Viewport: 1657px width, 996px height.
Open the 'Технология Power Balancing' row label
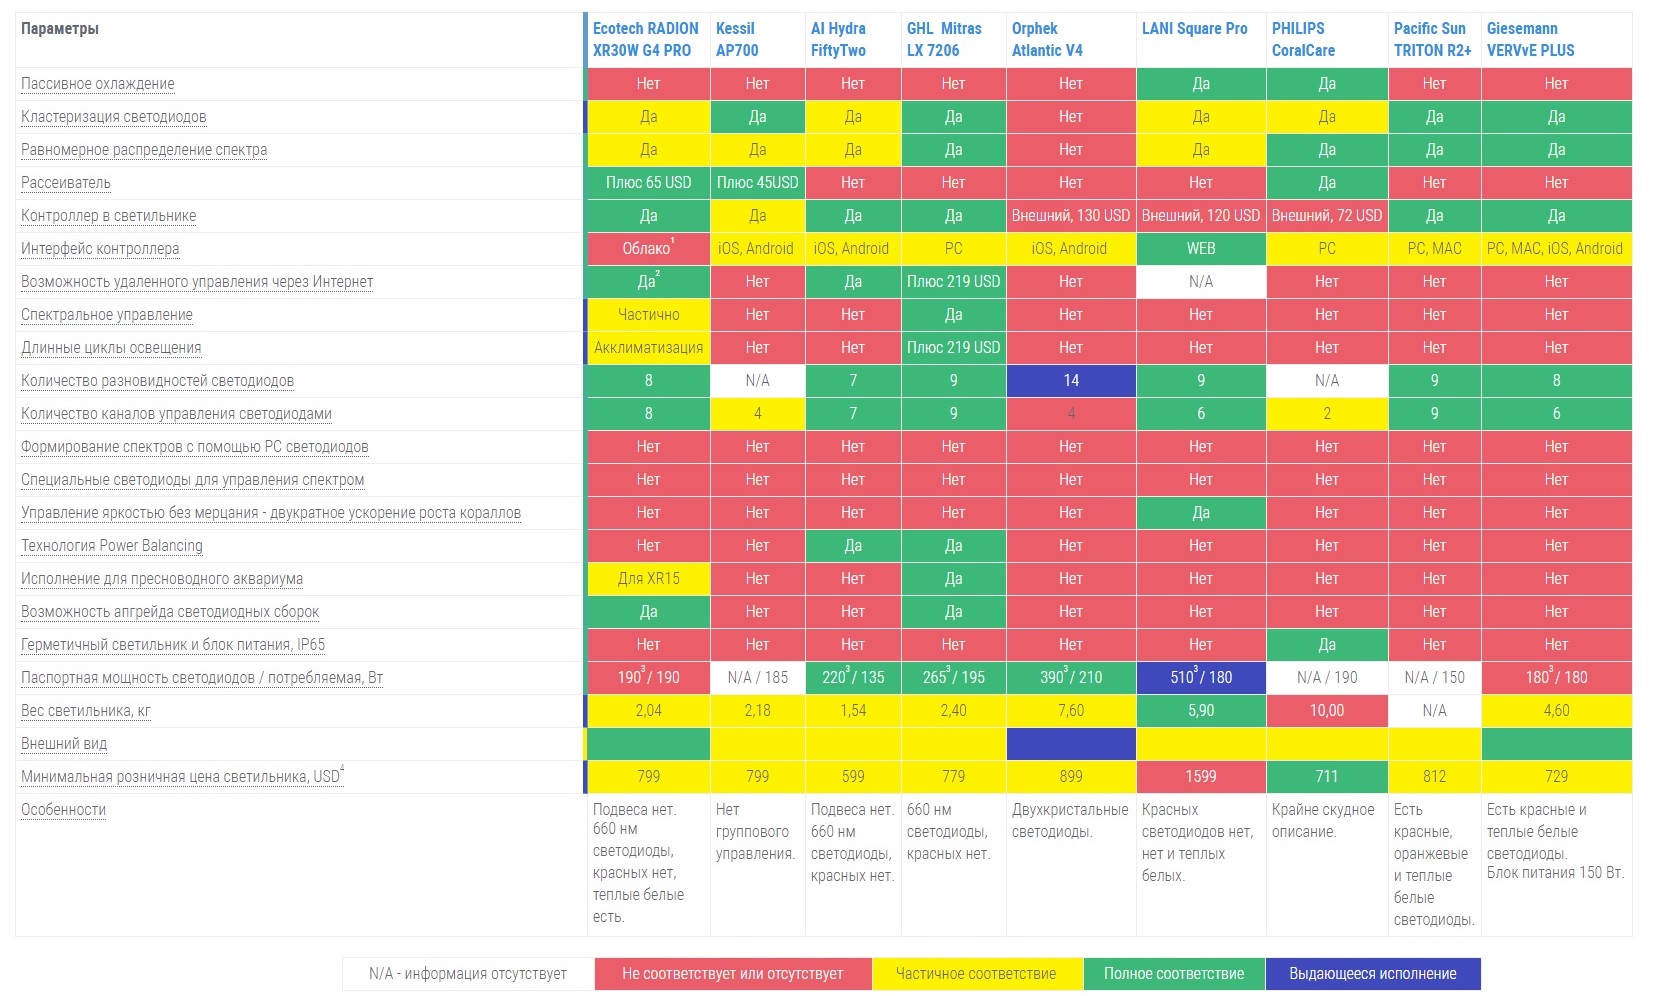tap(112, 546)
